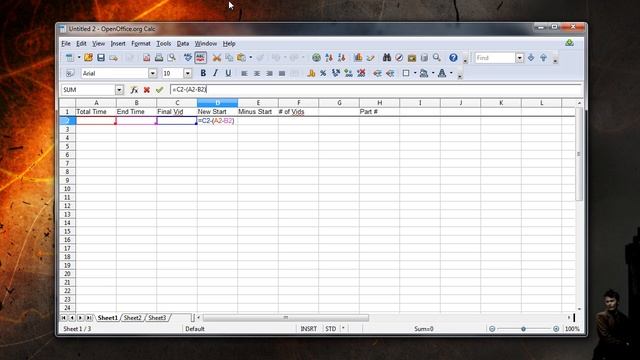Image resolution: width=640 pixels, height=360 pixels.
Task: Sort Descending
Action: 342,58
